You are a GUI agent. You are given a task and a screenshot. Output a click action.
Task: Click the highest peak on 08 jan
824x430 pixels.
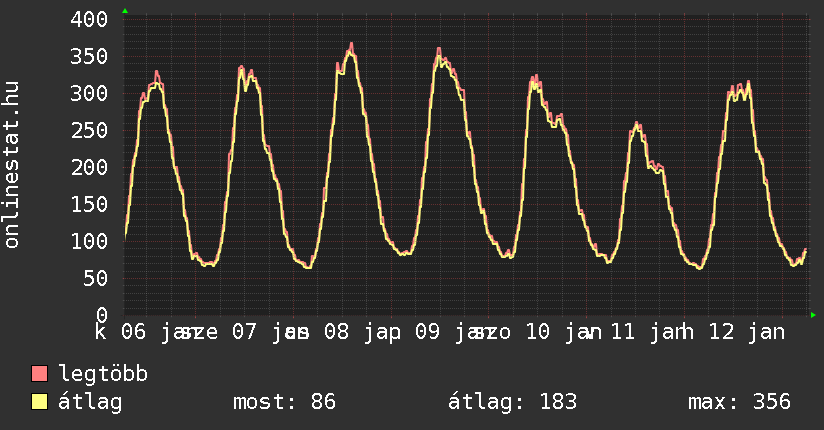(351, 44)
